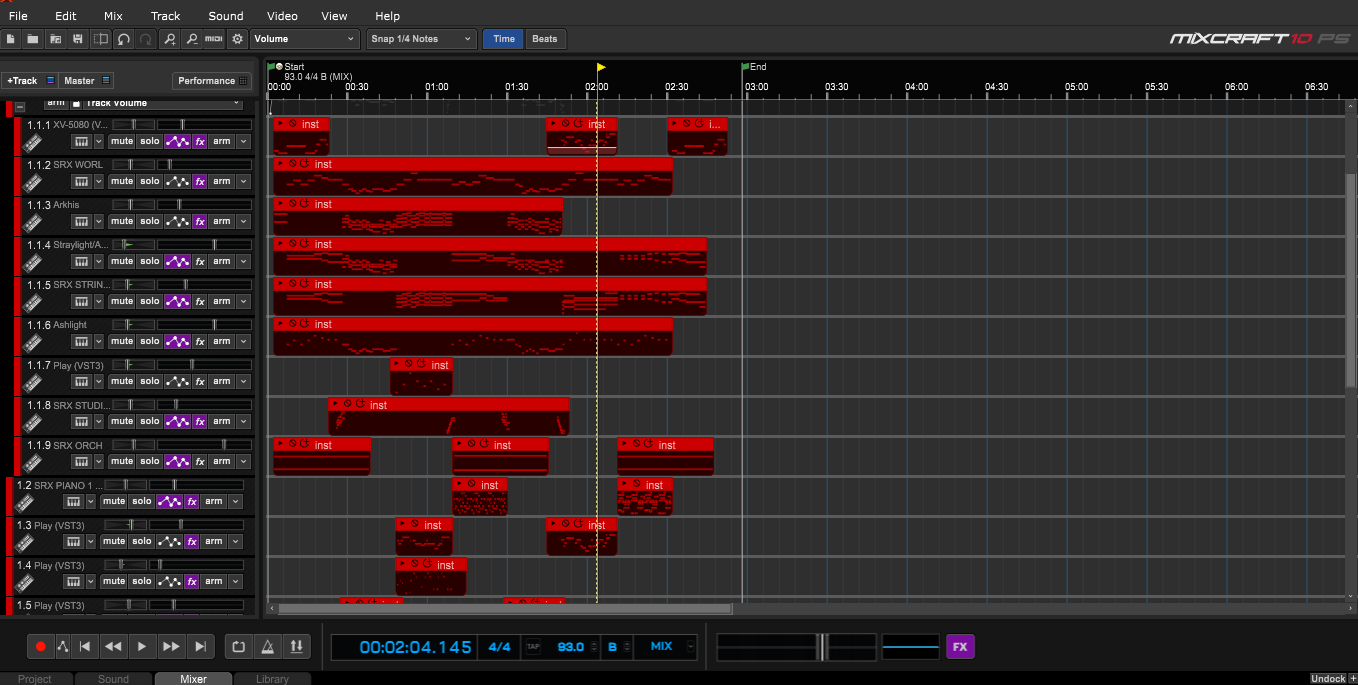
Task: Click the End marker flag on timeline
Action: (x=745, y=67)
